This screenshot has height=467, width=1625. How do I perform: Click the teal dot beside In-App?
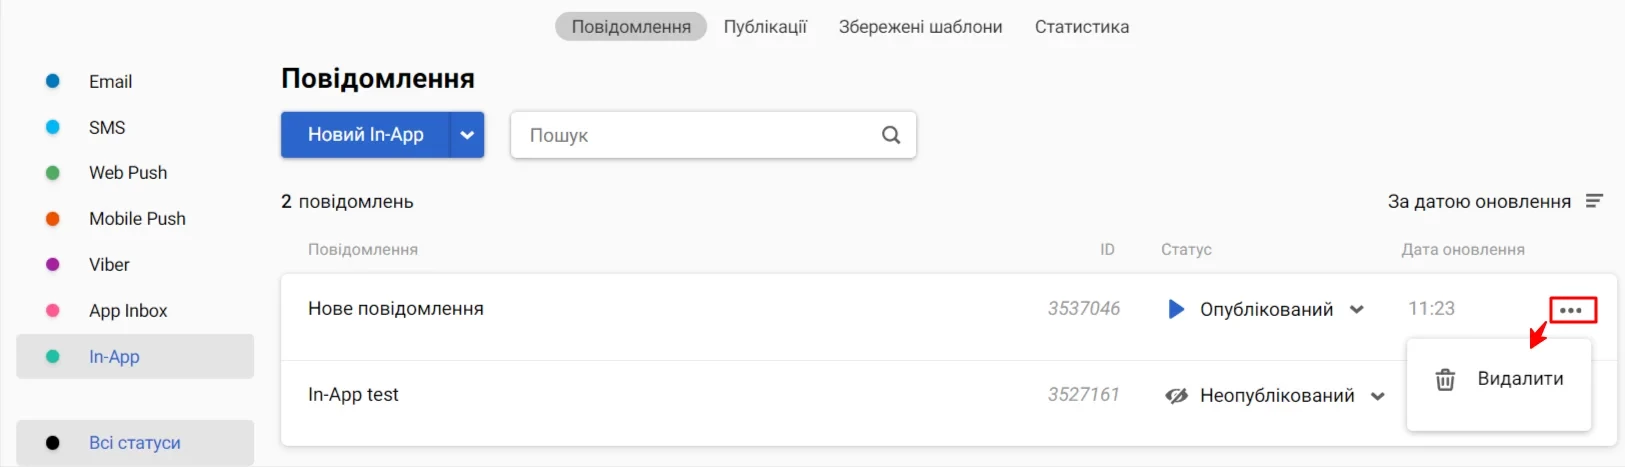click(53, 357)
